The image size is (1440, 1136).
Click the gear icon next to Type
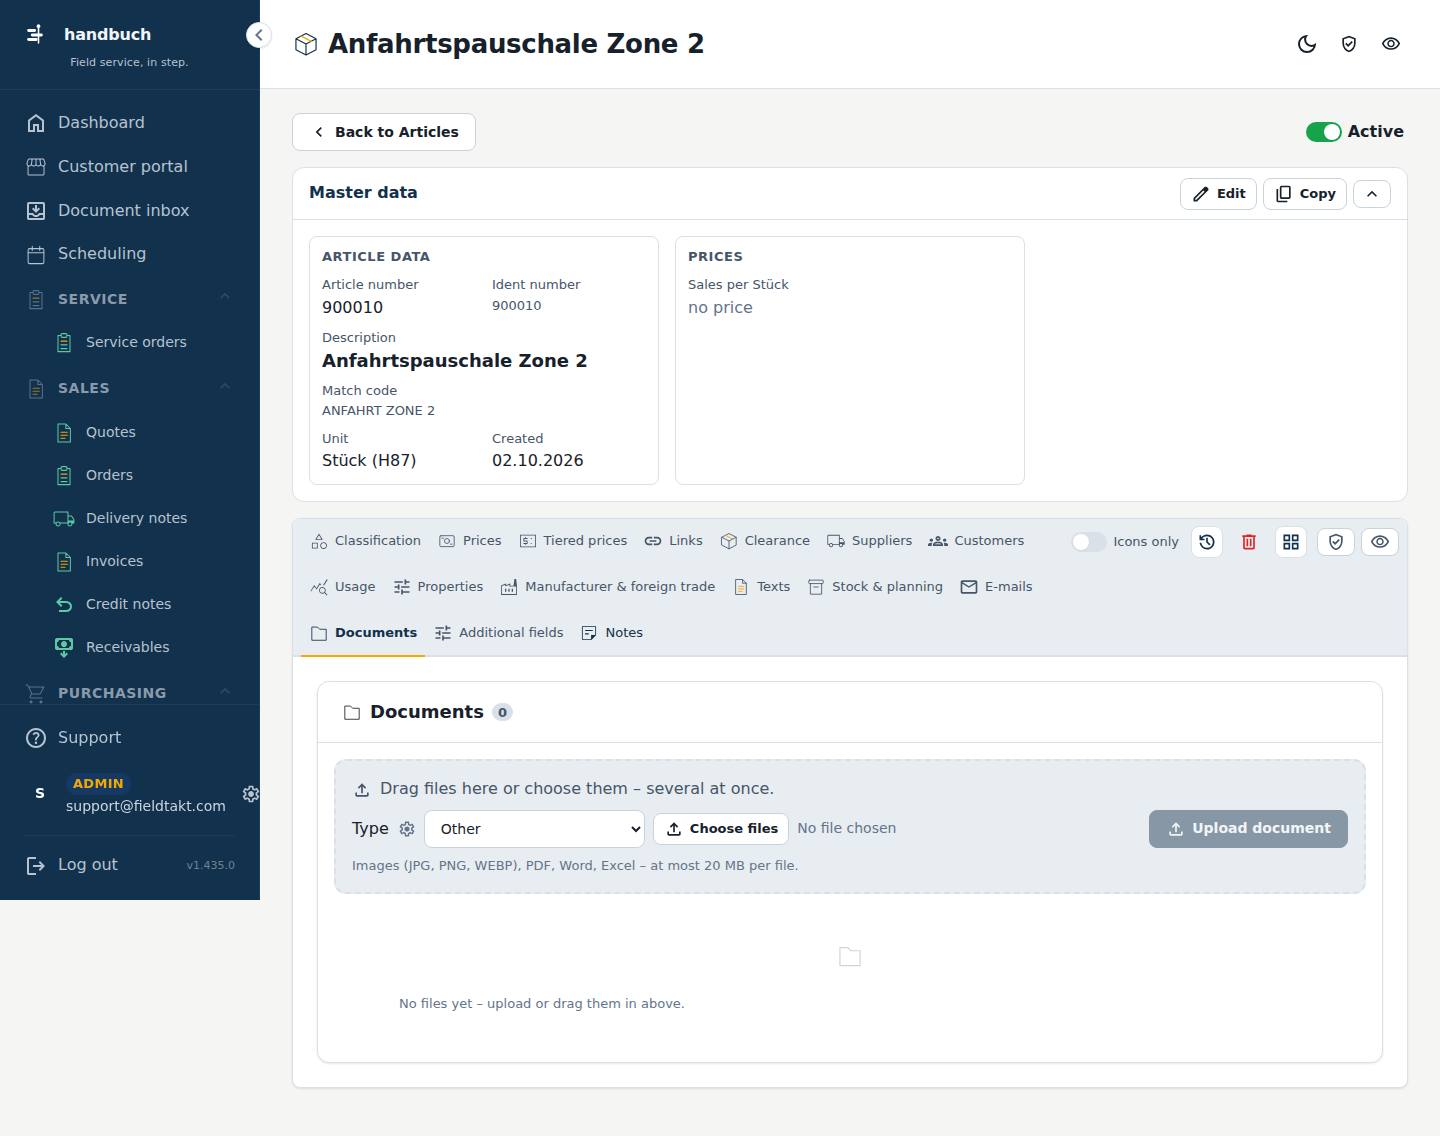[x=407, y=829]
